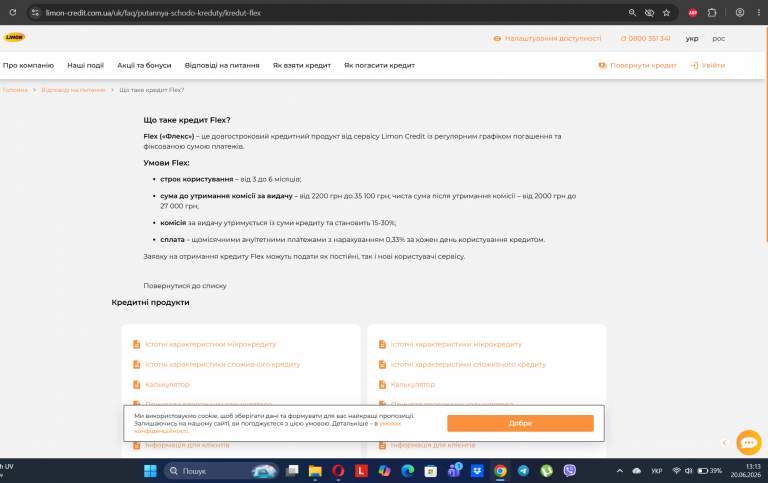This screenshot has height=483, width=768.
Task: Open Як взяти кредит menu item
Action: click(x=302, y=65)
